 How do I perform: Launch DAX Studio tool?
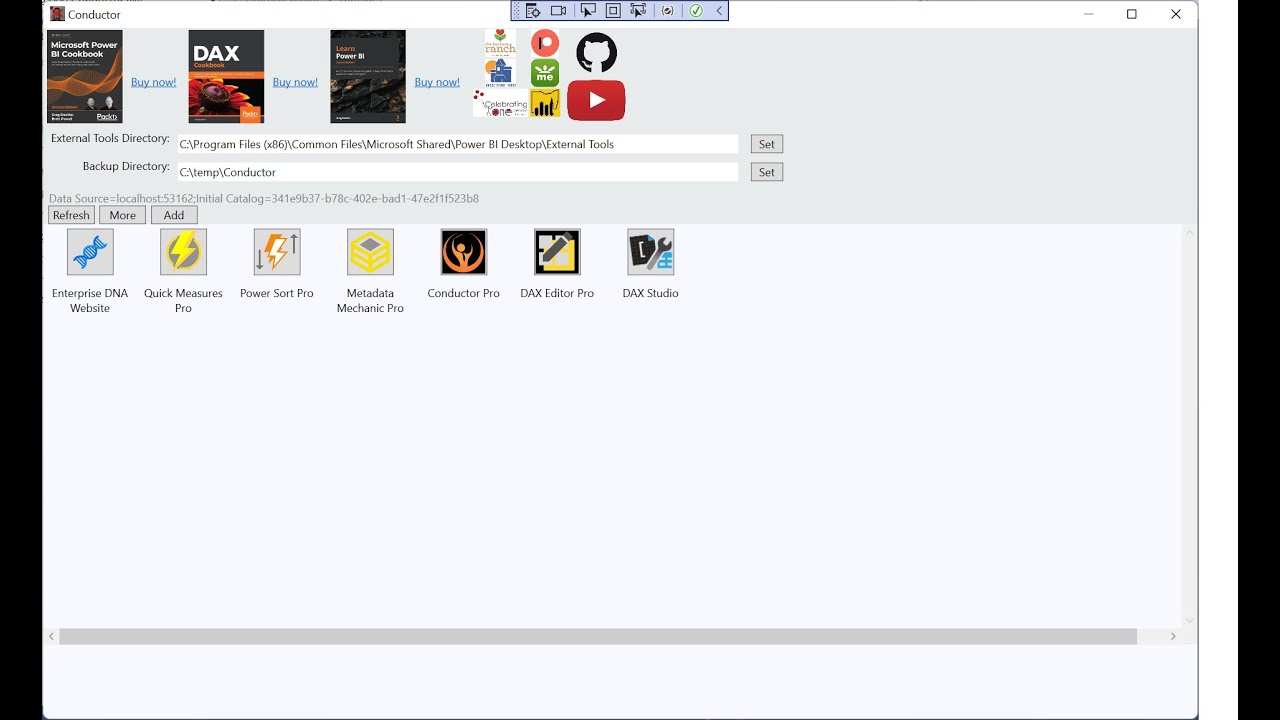651,252
